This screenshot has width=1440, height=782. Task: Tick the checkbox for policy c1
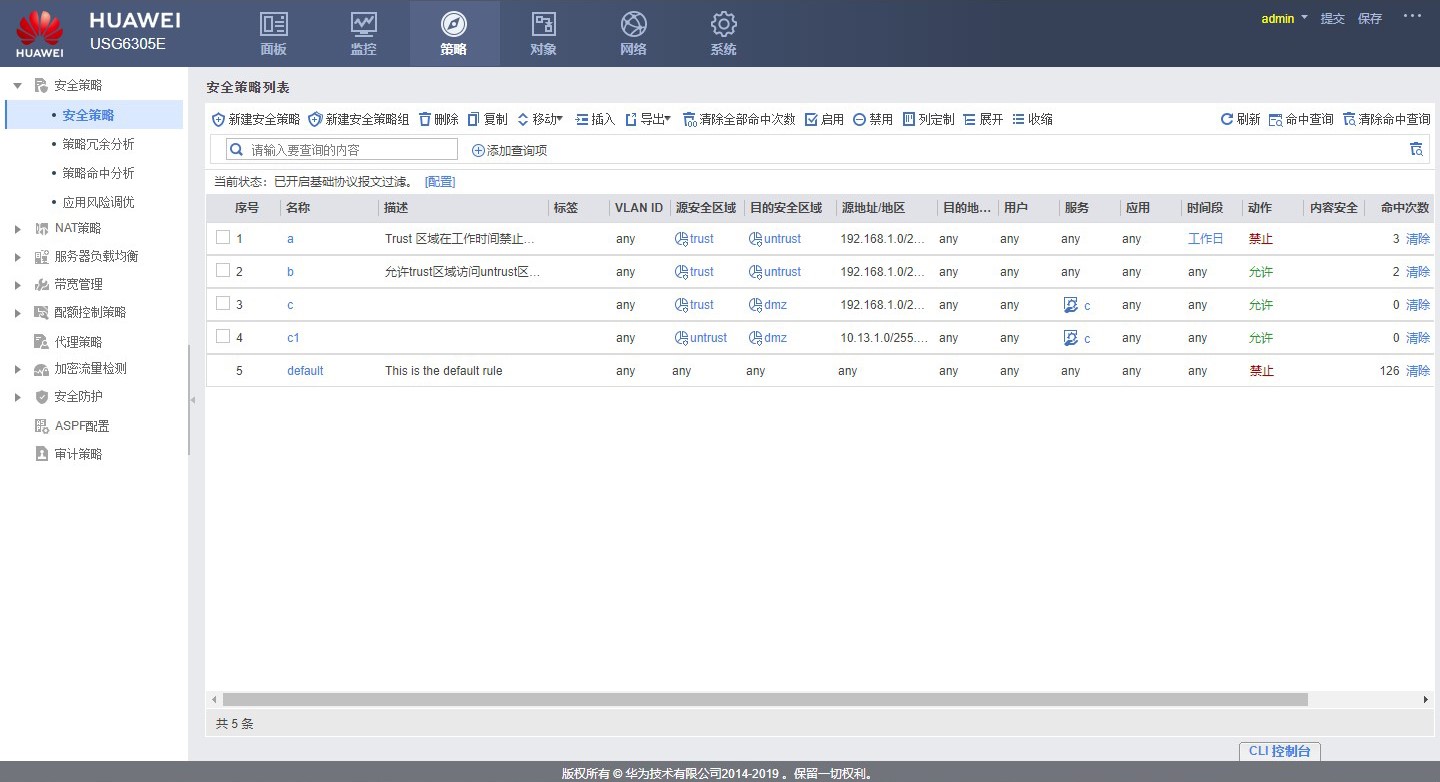(x=223, y=337)
